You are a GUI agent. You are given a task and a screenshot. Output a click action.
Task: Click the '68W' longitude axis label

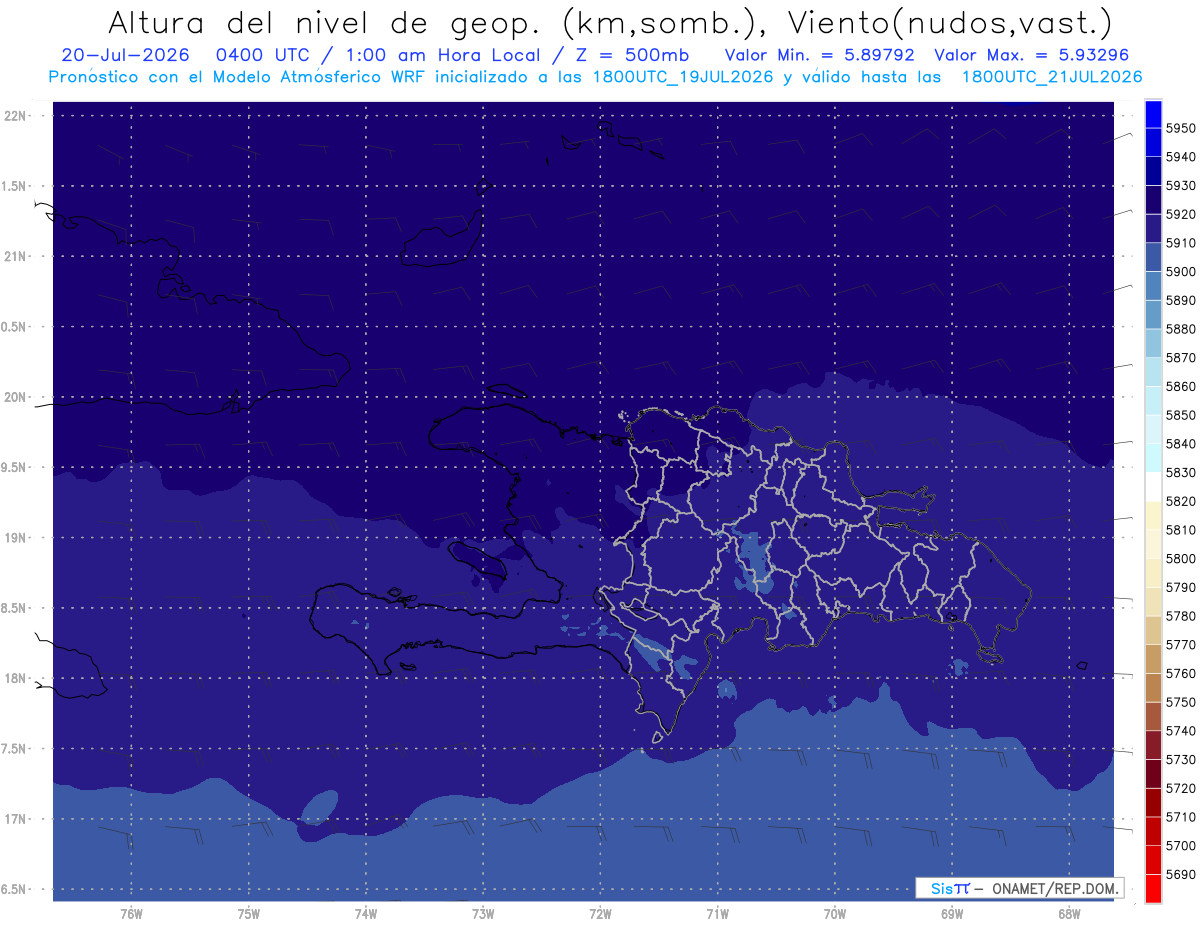(x=1069, y=913)
